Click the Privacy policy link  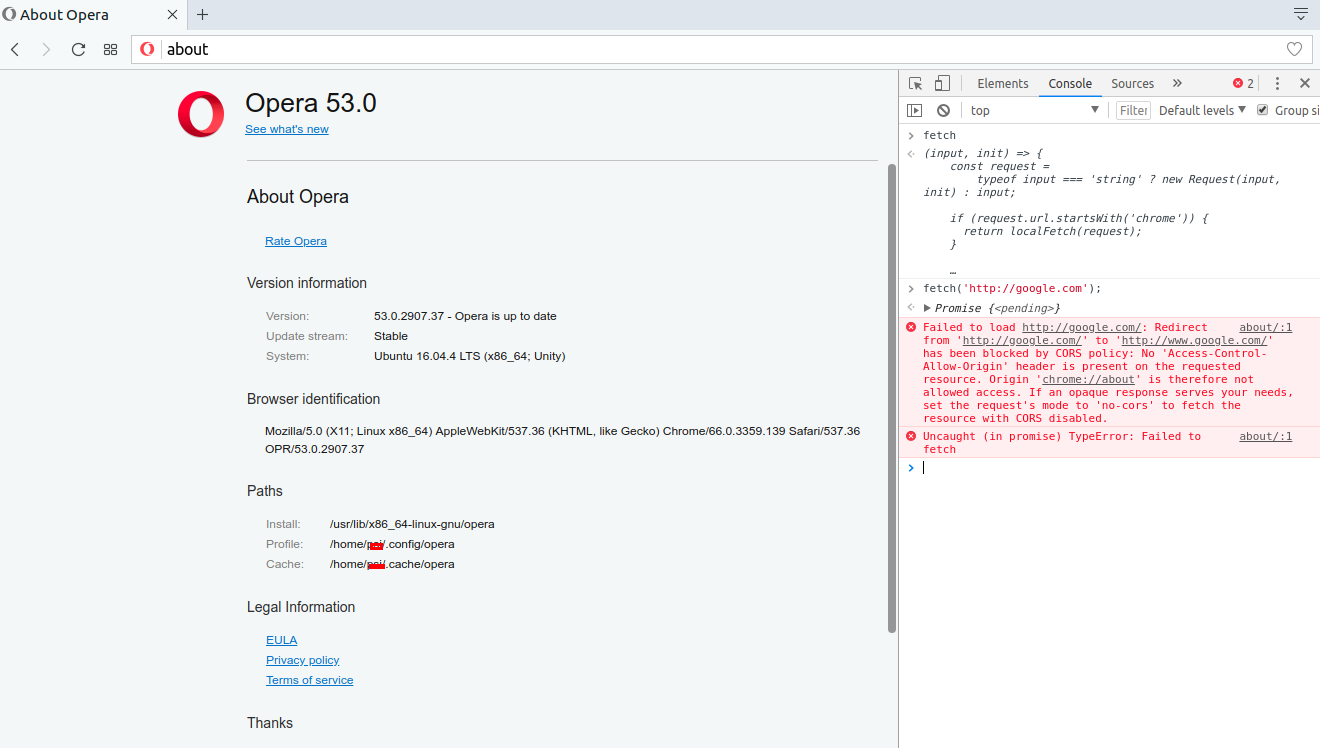click(x=302, y=659)
